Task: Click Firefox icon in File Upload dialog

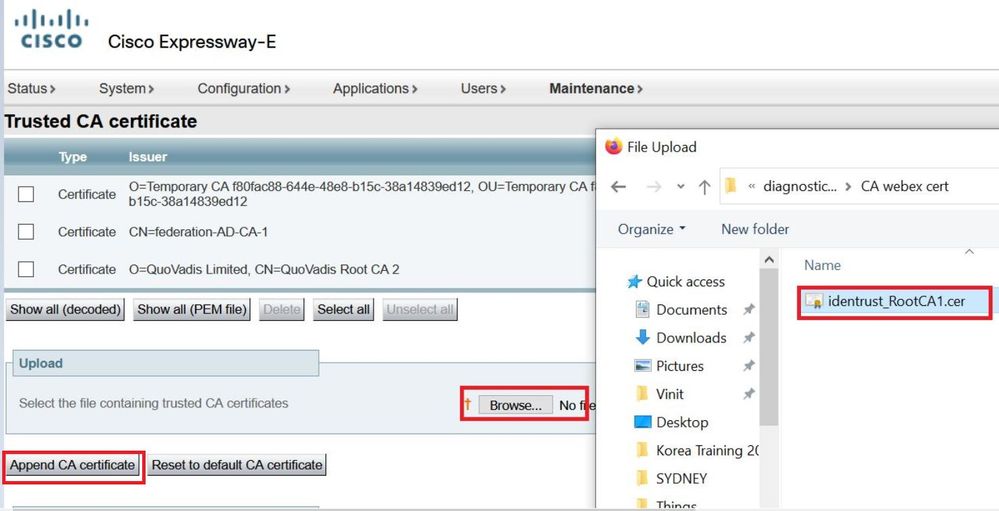Action: 614,147
